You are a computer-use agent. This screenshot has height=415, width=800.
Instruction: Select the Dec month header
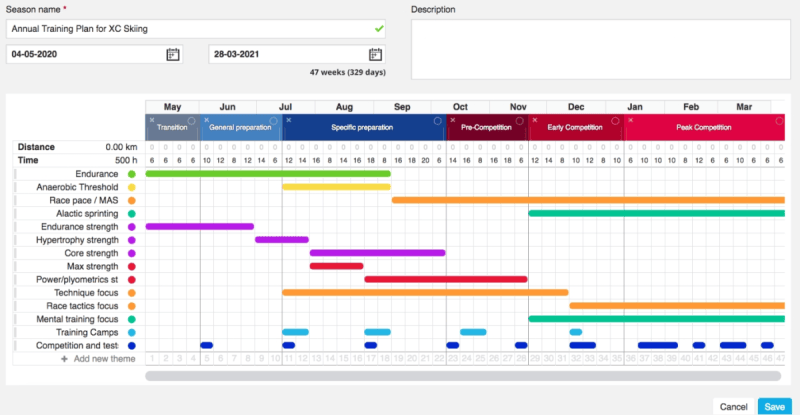[576, 106]
